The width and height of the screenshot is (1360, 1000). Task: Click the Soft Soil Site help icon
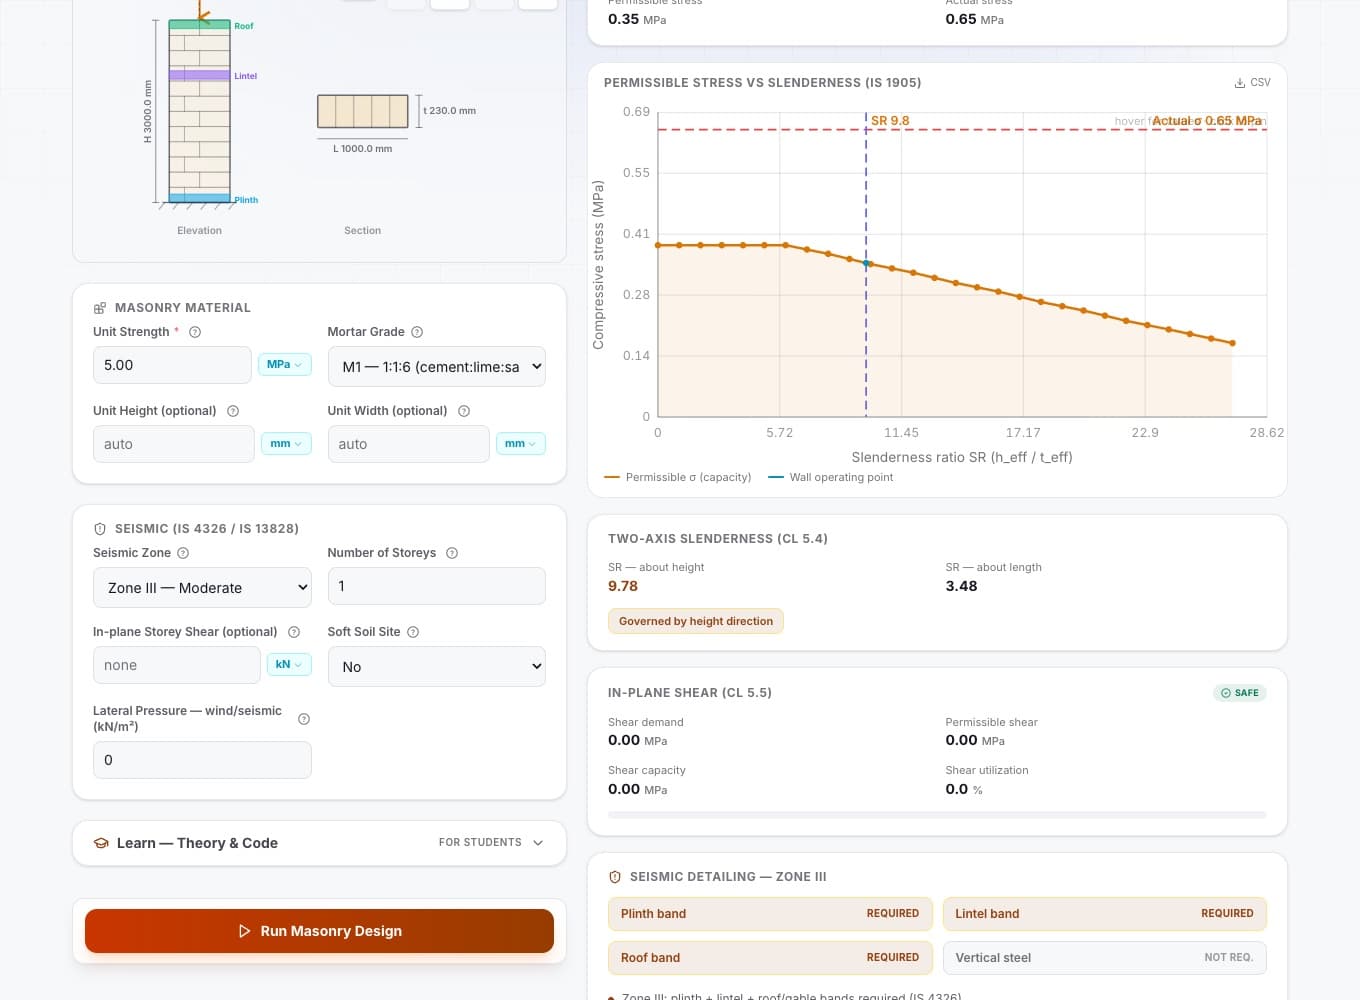click(x=413, y=632)
